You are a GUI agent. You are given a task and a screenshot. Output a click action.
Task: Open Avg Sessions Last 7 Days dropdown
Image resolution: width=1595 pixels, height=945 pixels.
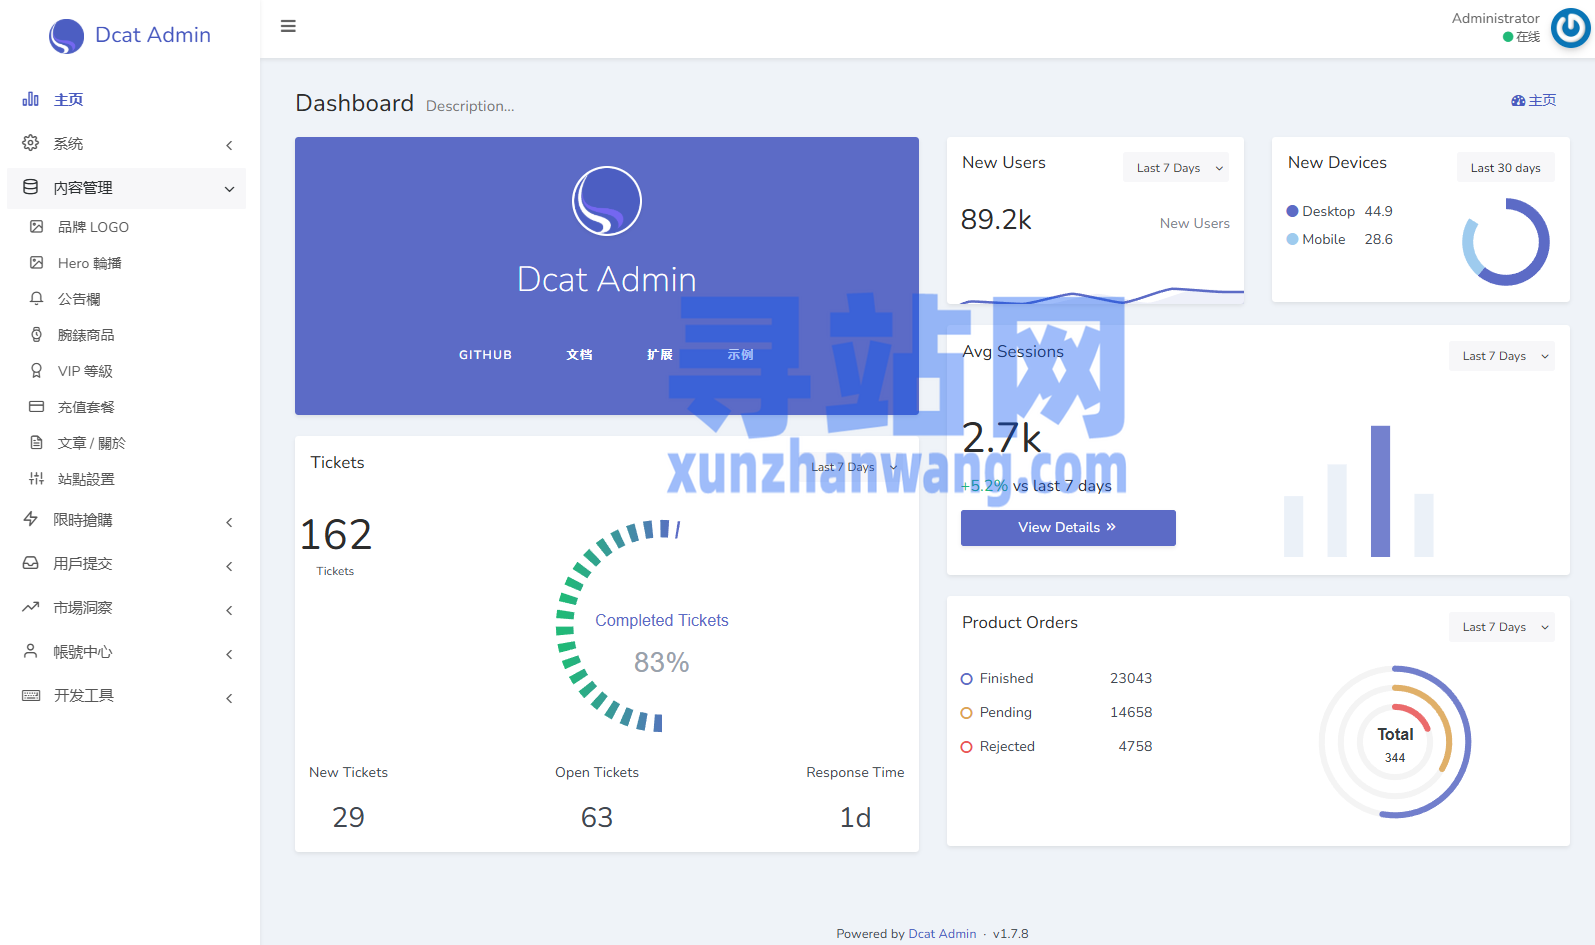tap(1502, 356)
